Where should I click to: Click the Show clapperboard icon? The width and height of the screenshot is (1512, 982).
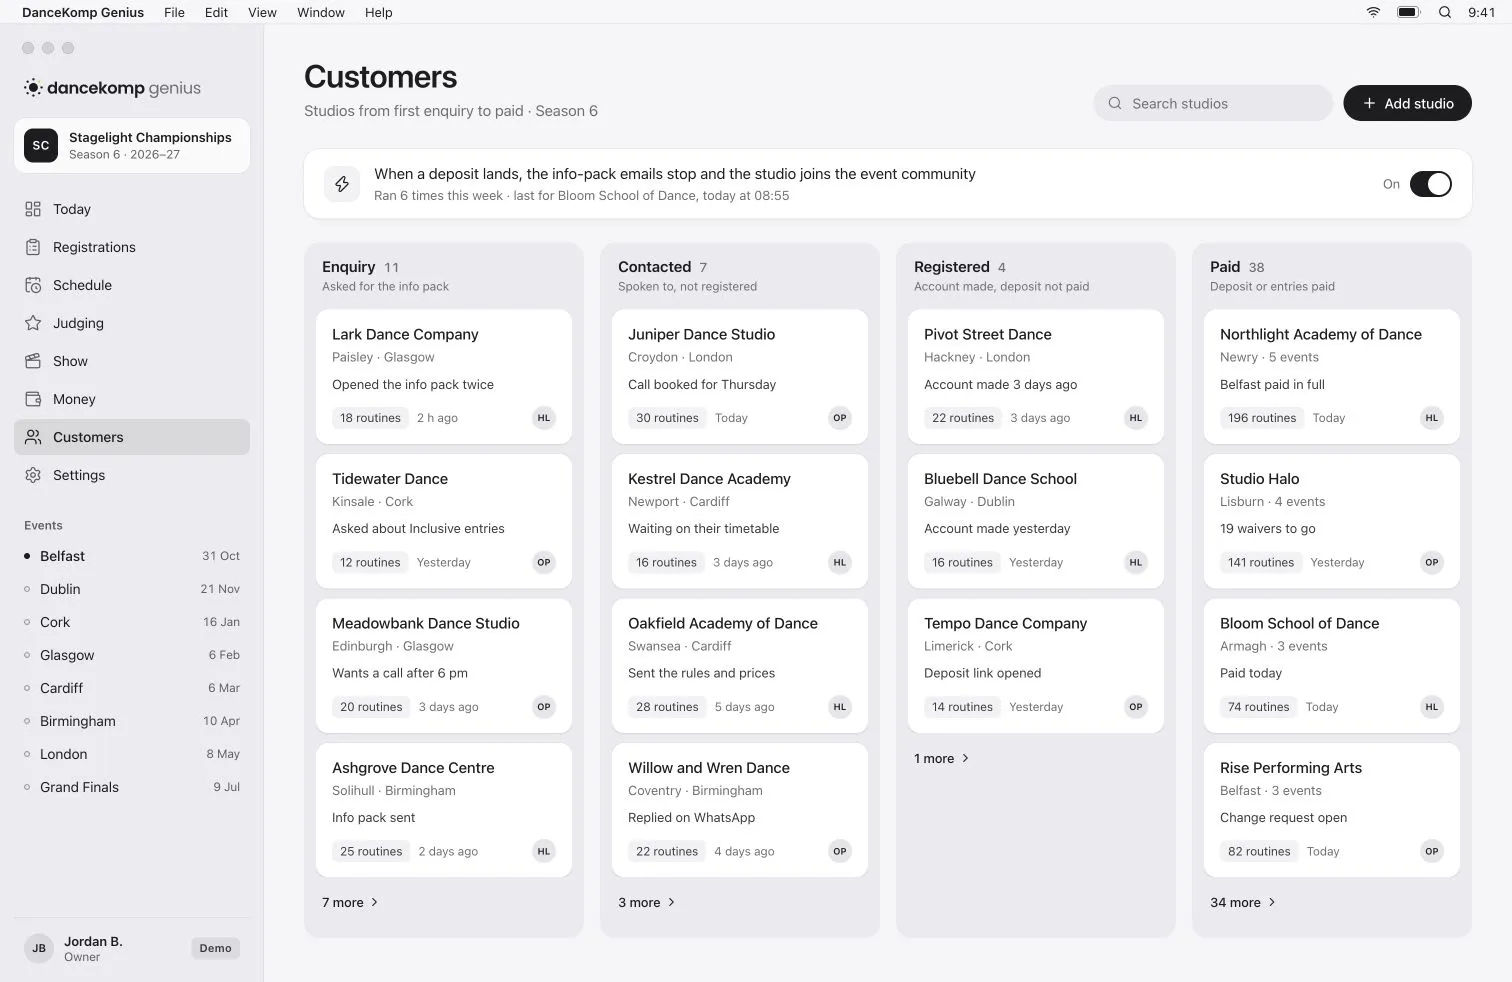click(33, 361)
